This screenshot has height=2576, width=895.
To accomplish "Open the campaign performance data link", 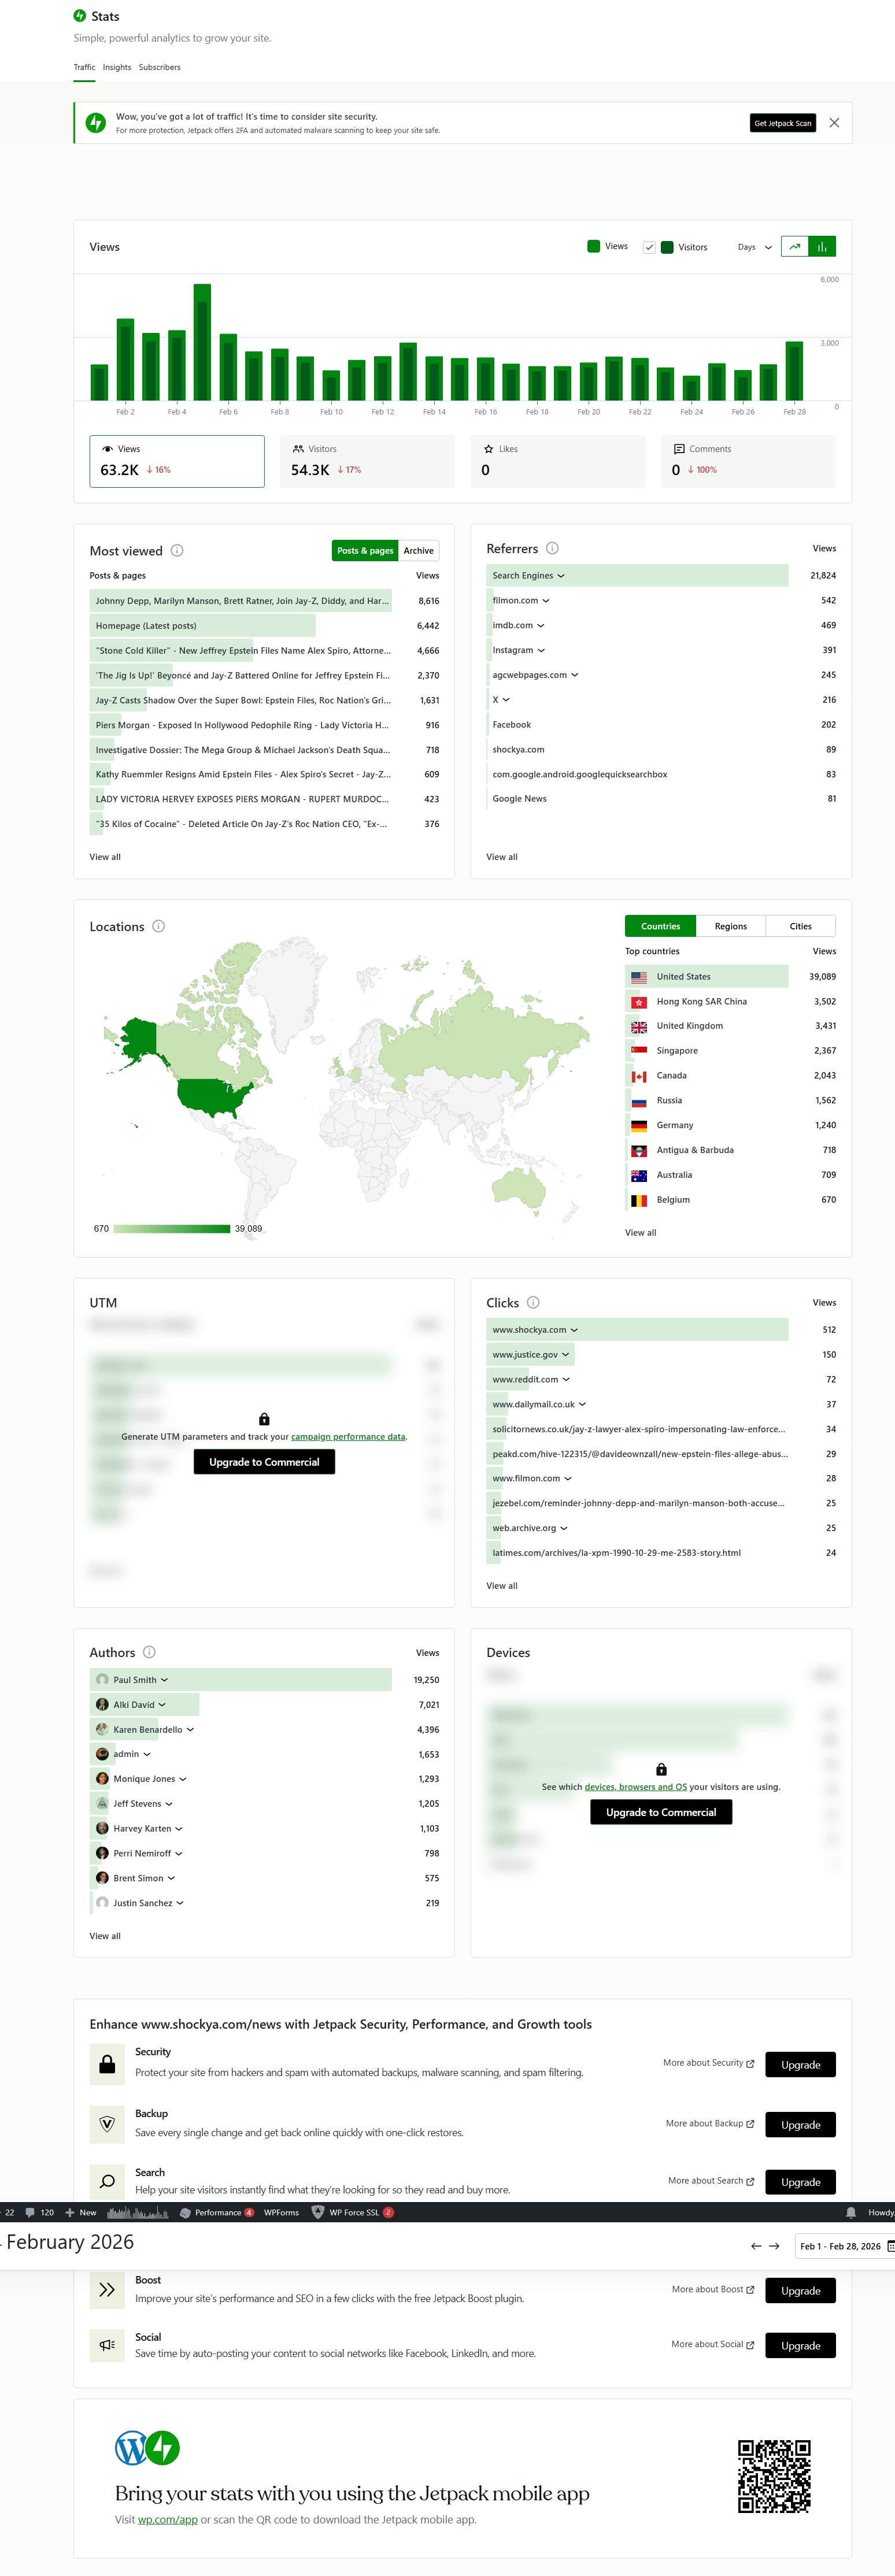I will coord(348,1437).
